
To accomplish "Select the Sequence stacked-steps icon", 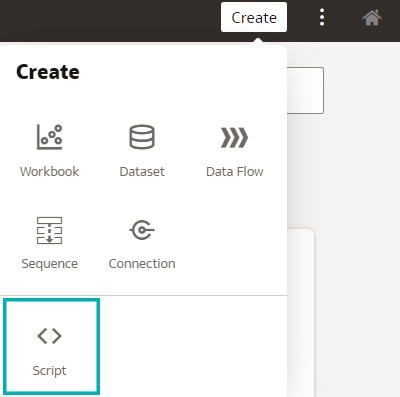I will (x=49, y=230).
